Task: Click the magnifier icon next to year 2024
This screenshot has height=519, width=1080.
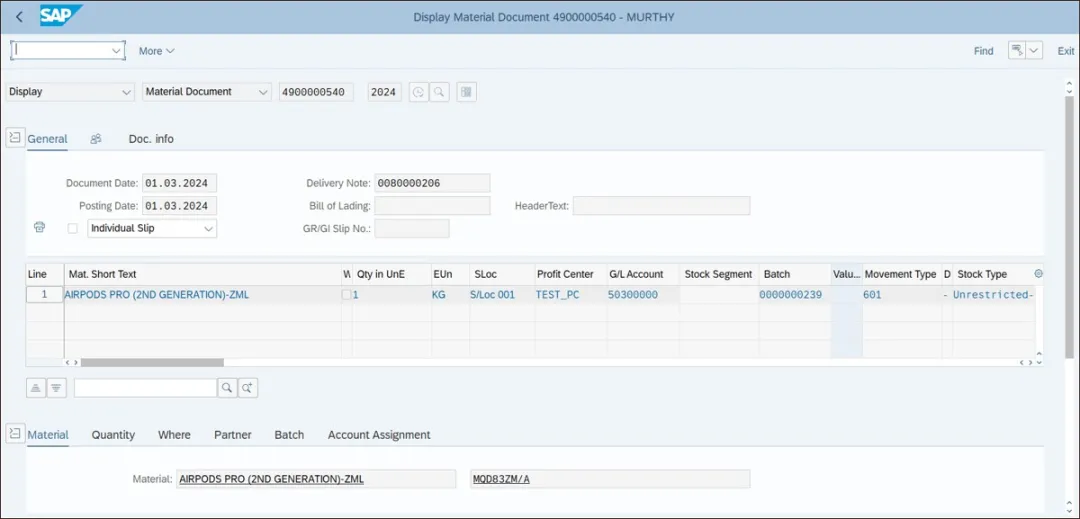Action: (439, 92)
